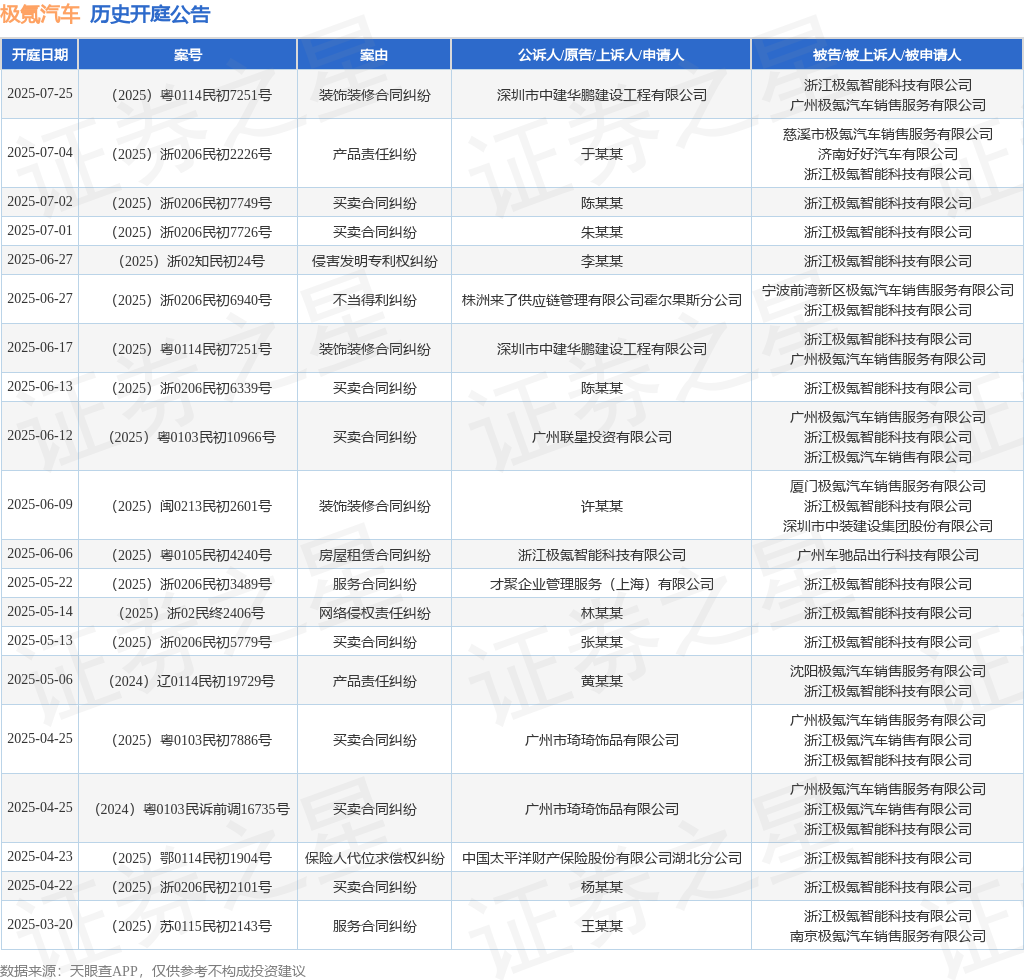Click case number 浙0206民初6940号
The width and height of the screenshot is (1024, 980).
pyautogui.click(x=192, y=300)
